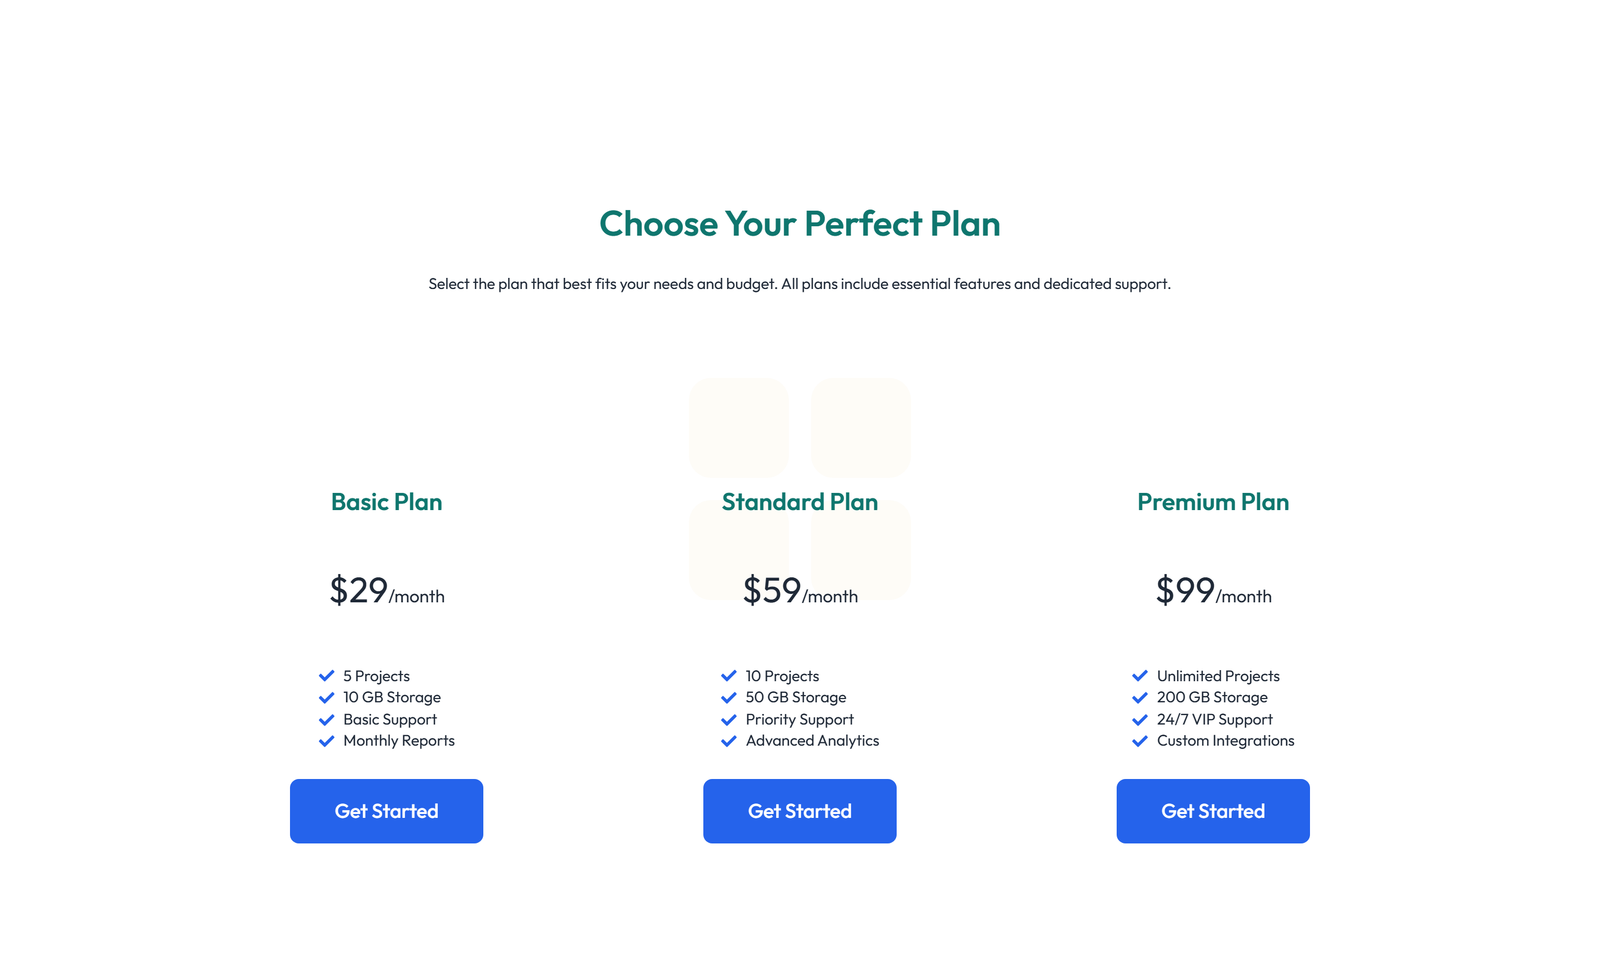Click the checkmark beside 10 GB Storage

(x=327, y=697)
